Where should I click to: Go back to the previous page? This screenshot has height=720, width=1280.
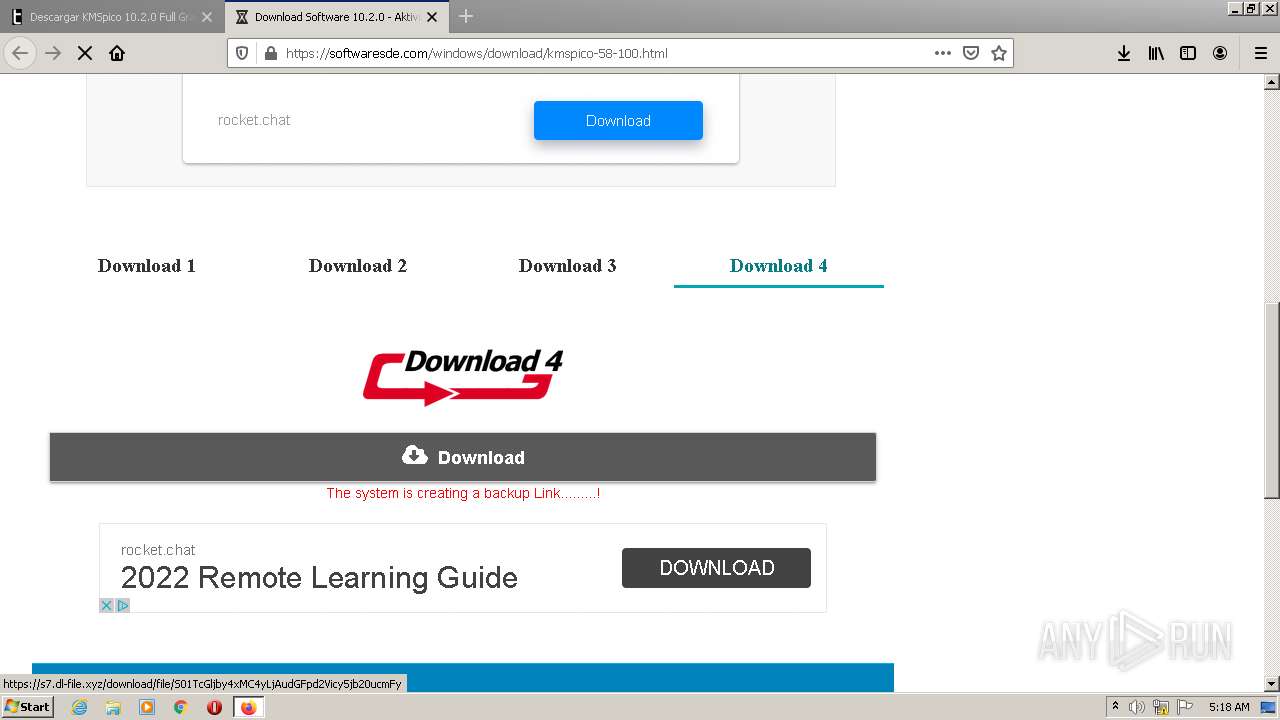click(x=20, y=53)
